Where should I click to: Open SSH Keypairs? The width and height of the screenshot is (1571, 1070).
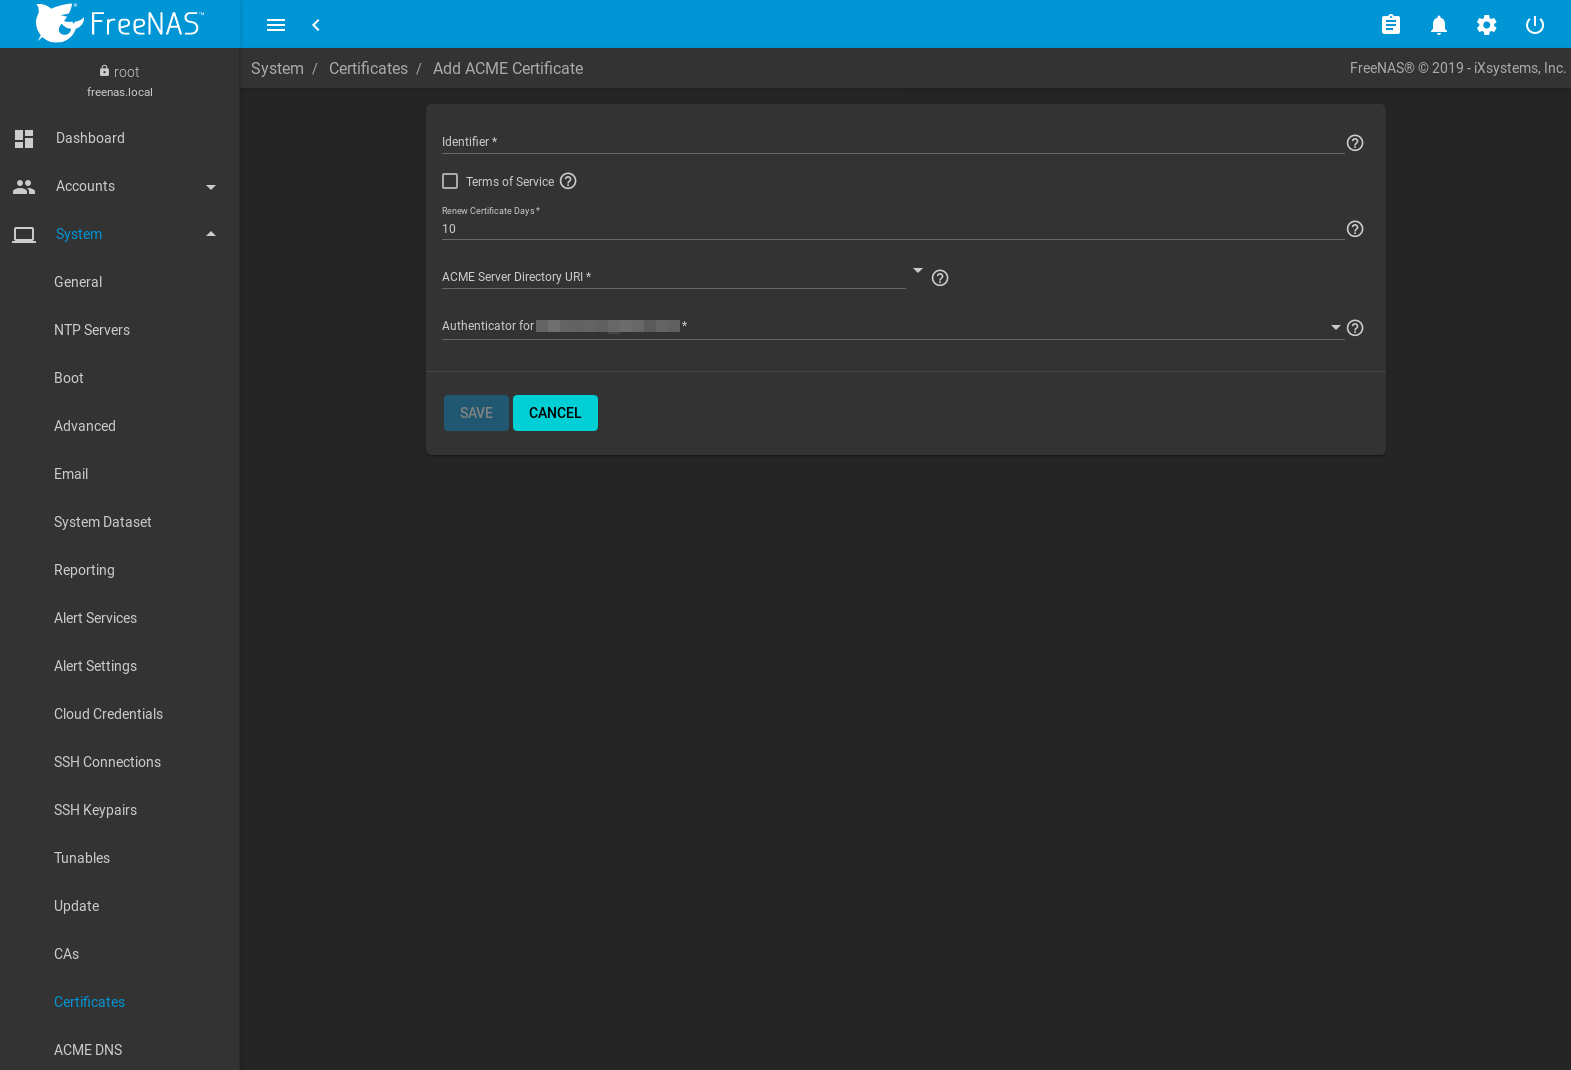(x=95, y=810)
